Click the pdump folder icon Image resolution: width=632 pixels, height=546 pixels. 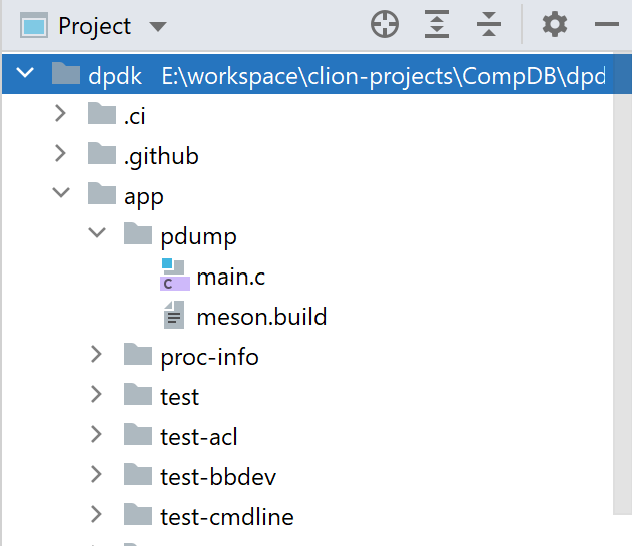tap(138, 233)
